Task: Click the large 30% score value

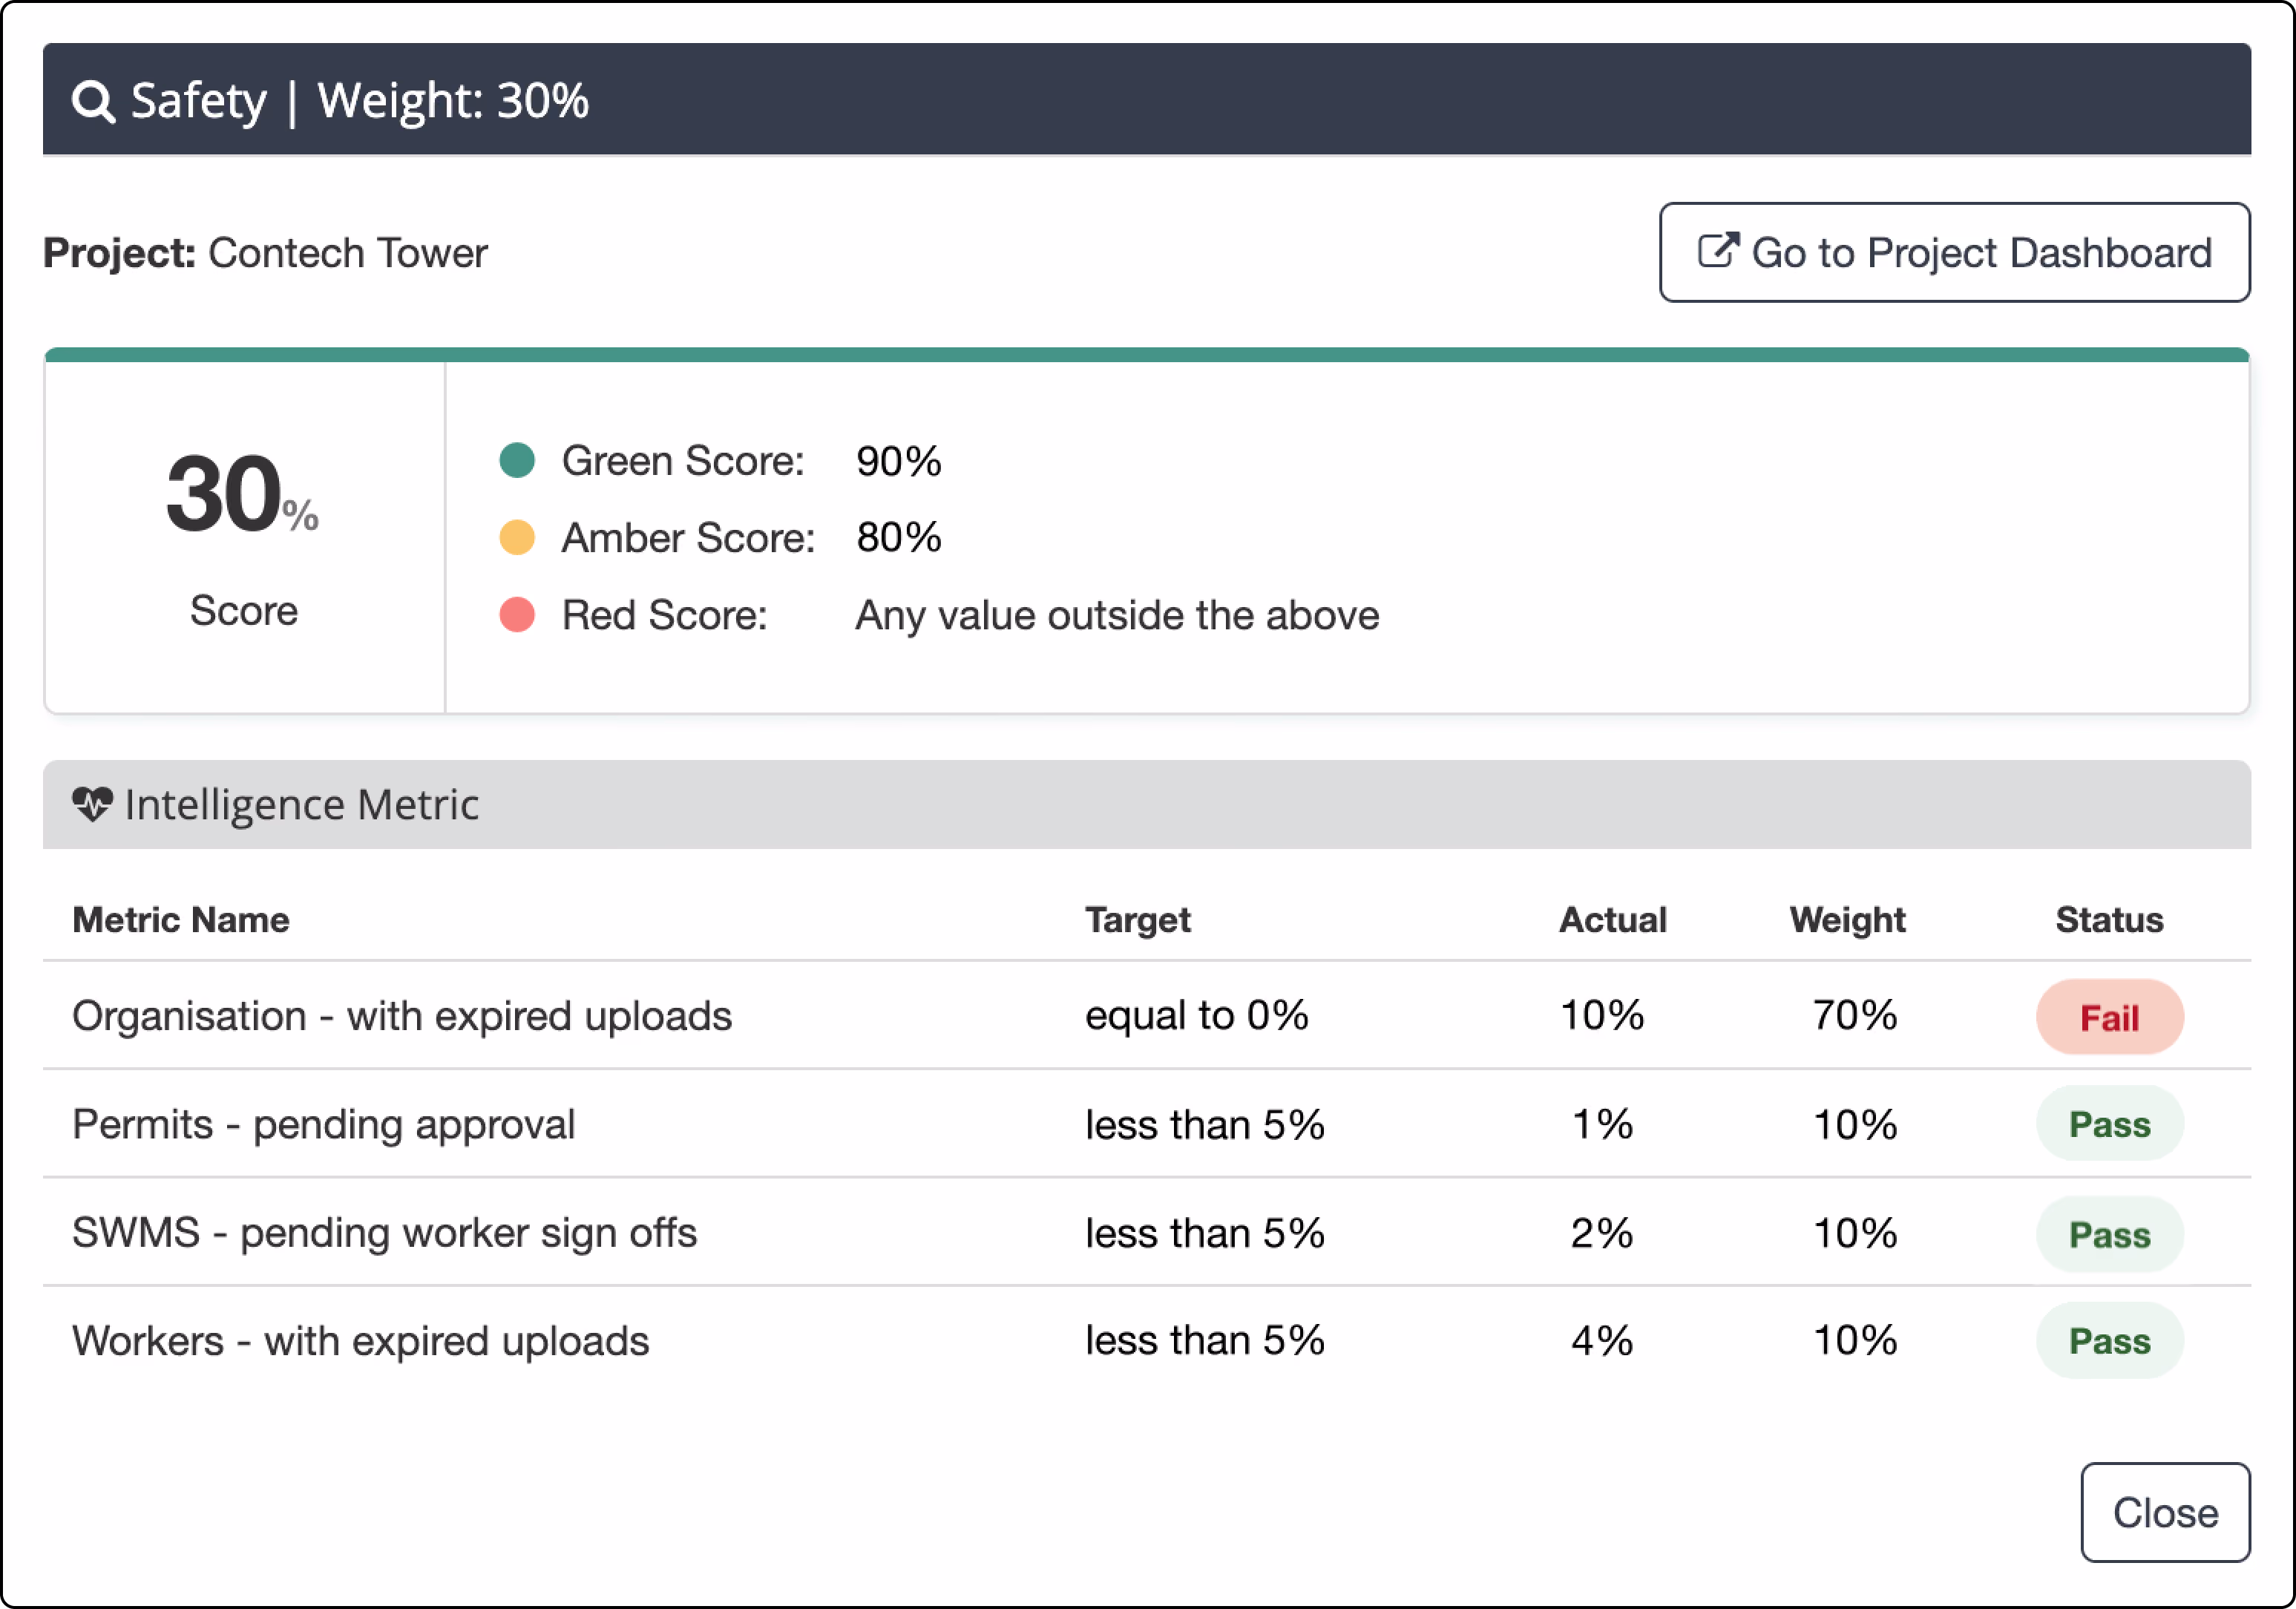Action: point(242,493)
